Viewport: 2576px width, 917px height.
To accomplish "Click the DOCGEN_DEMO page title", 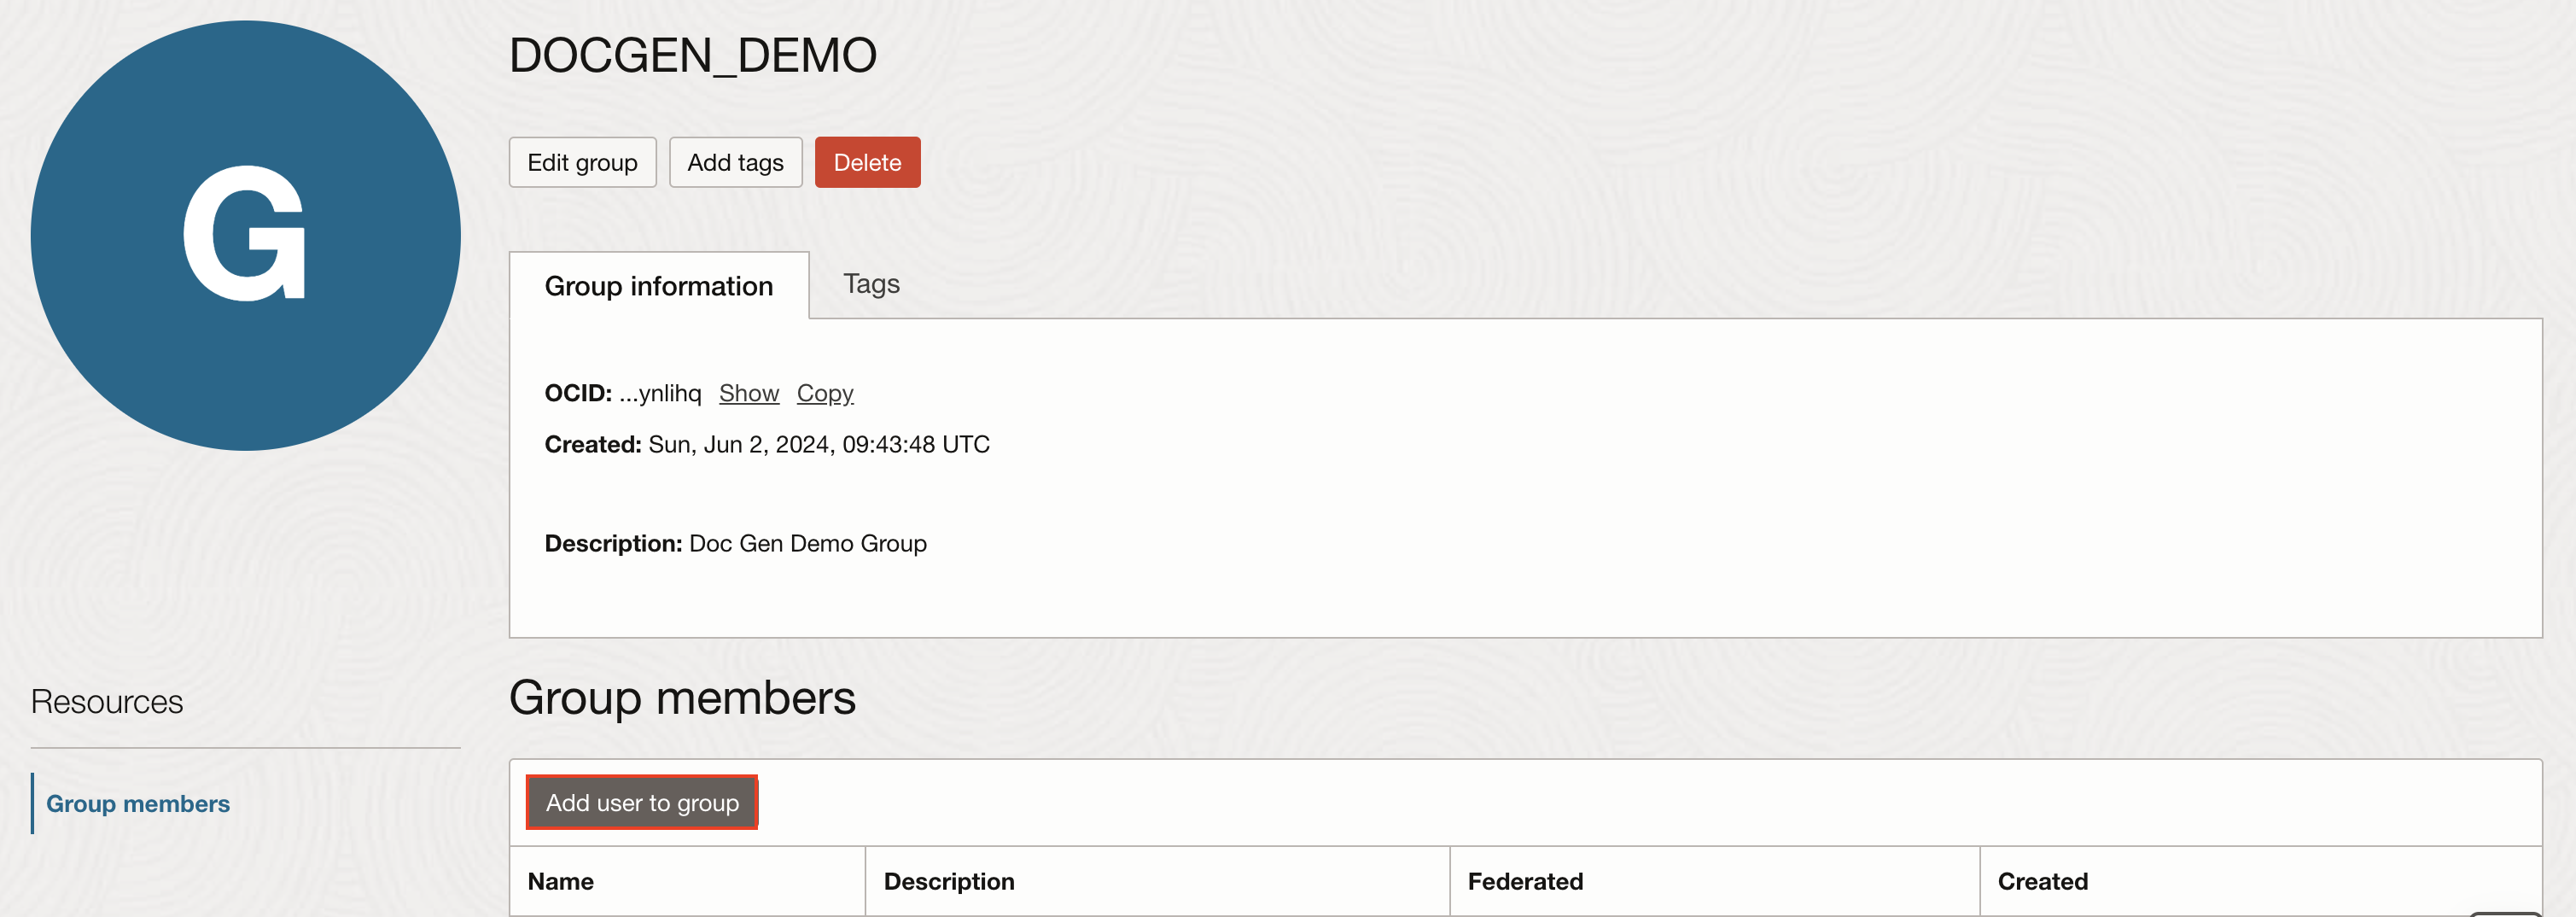I will [x=693, y=55].
